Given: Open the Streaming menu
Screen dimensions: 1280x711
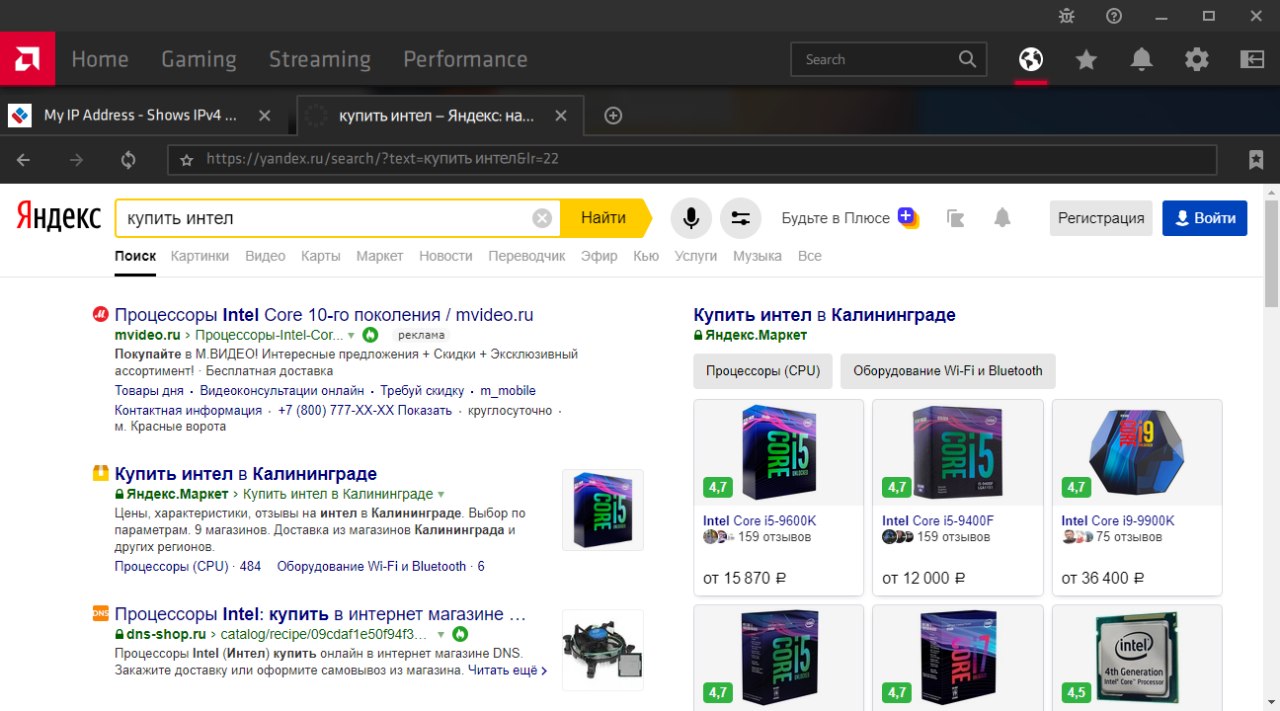Looking at the screenshot, I should pyautogui.click(x=320, y=59).
